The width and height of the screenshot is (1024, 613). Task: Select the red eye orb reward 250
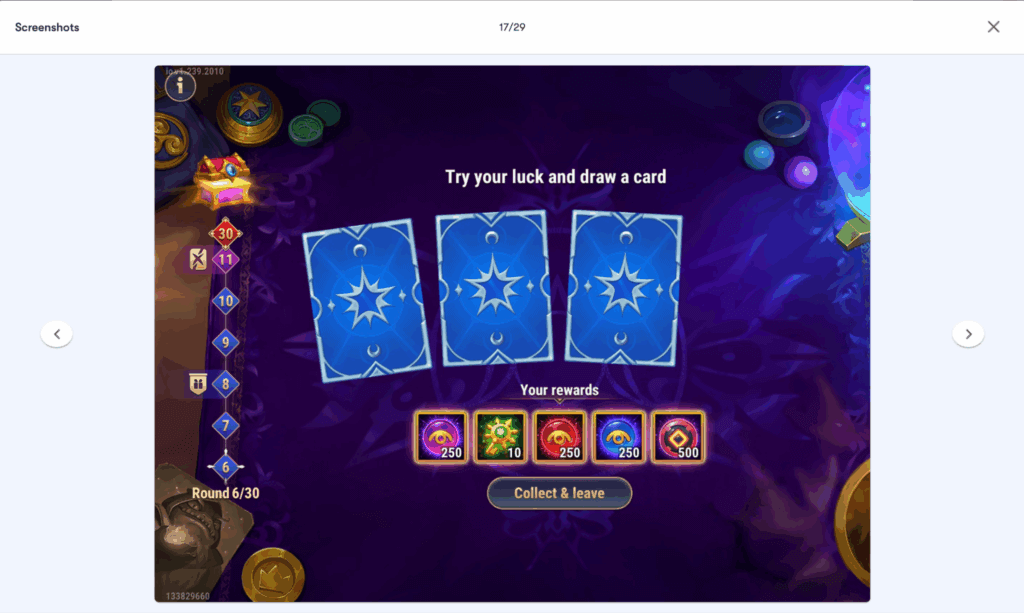pos(560,437)
